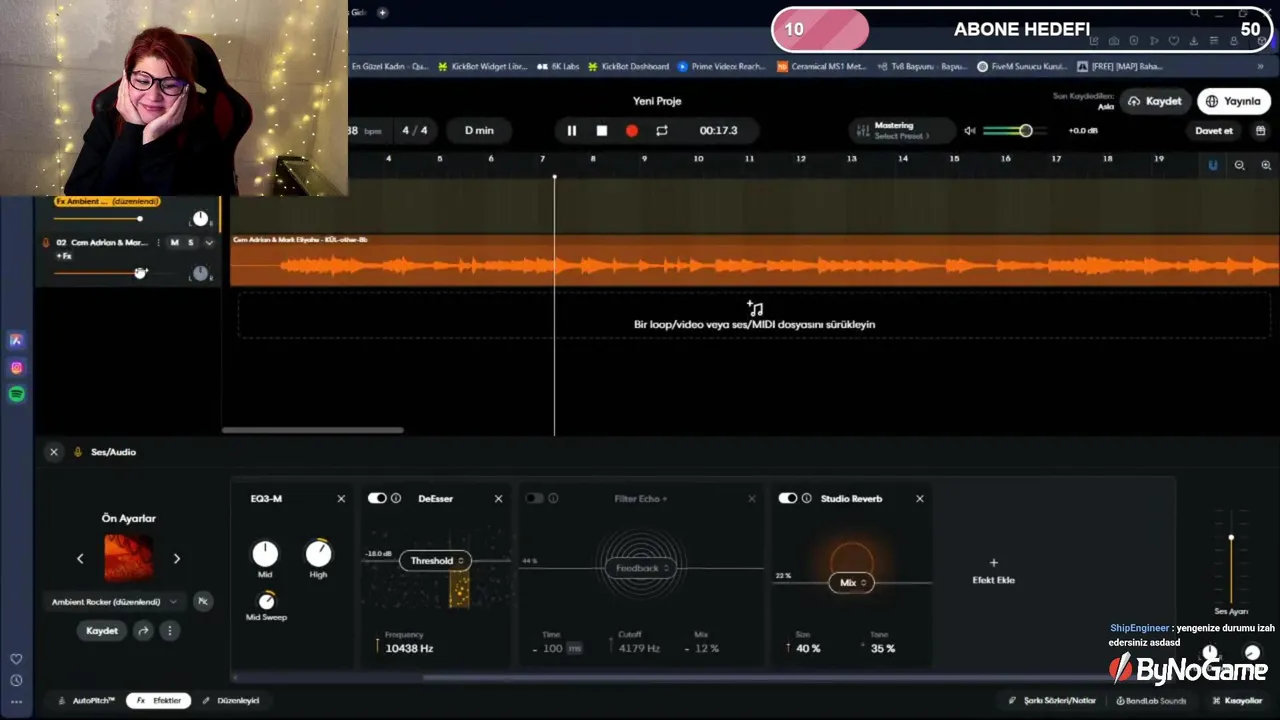Edit DeEsser frequency 10438 Hz
Viewport: 1280px width, 720px height.
tap(409, 648)
